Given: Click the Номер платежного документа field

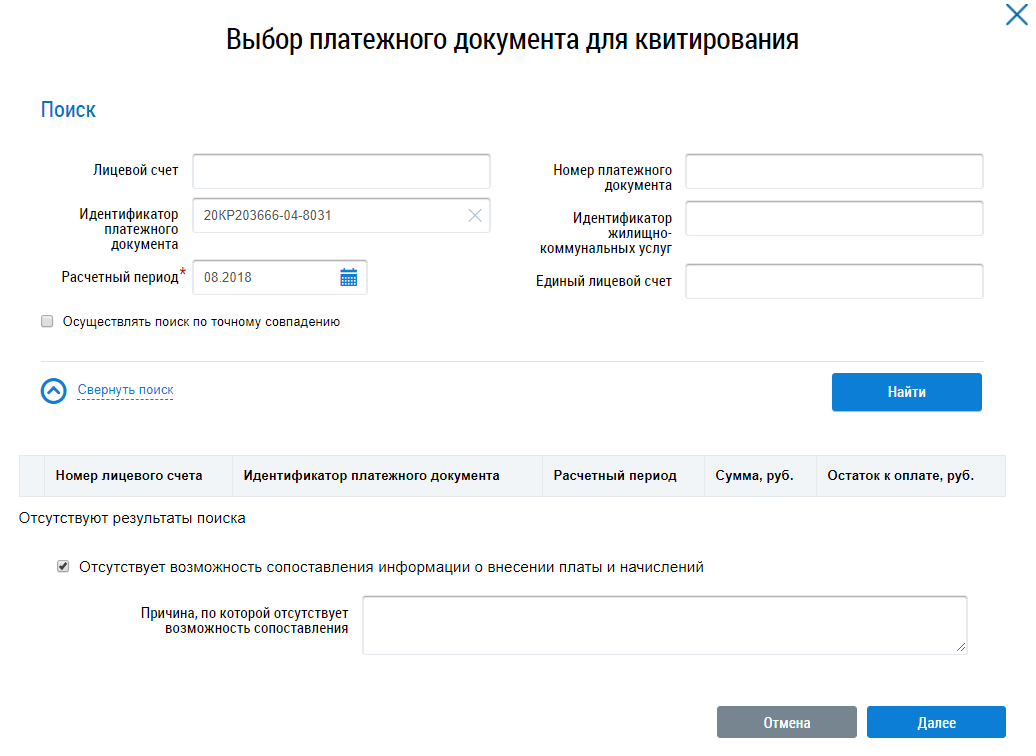Looking at the screenshot, I should coord(834,171).
